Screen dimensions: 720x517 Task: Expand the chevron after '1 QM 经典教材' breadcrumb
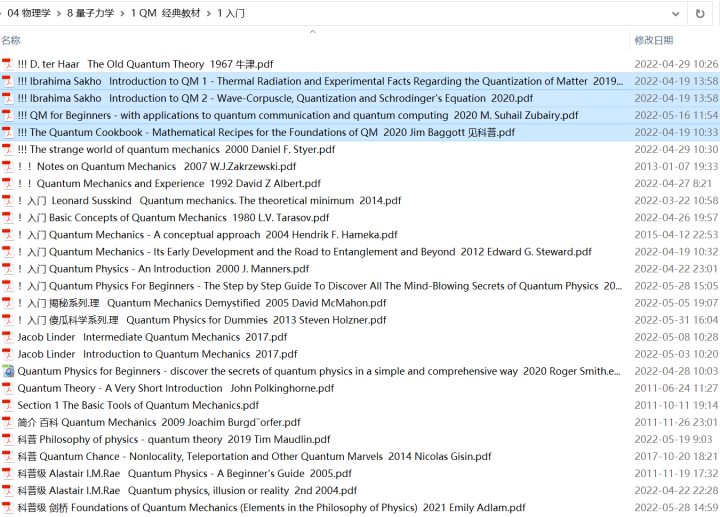click(x=208, y=14)
